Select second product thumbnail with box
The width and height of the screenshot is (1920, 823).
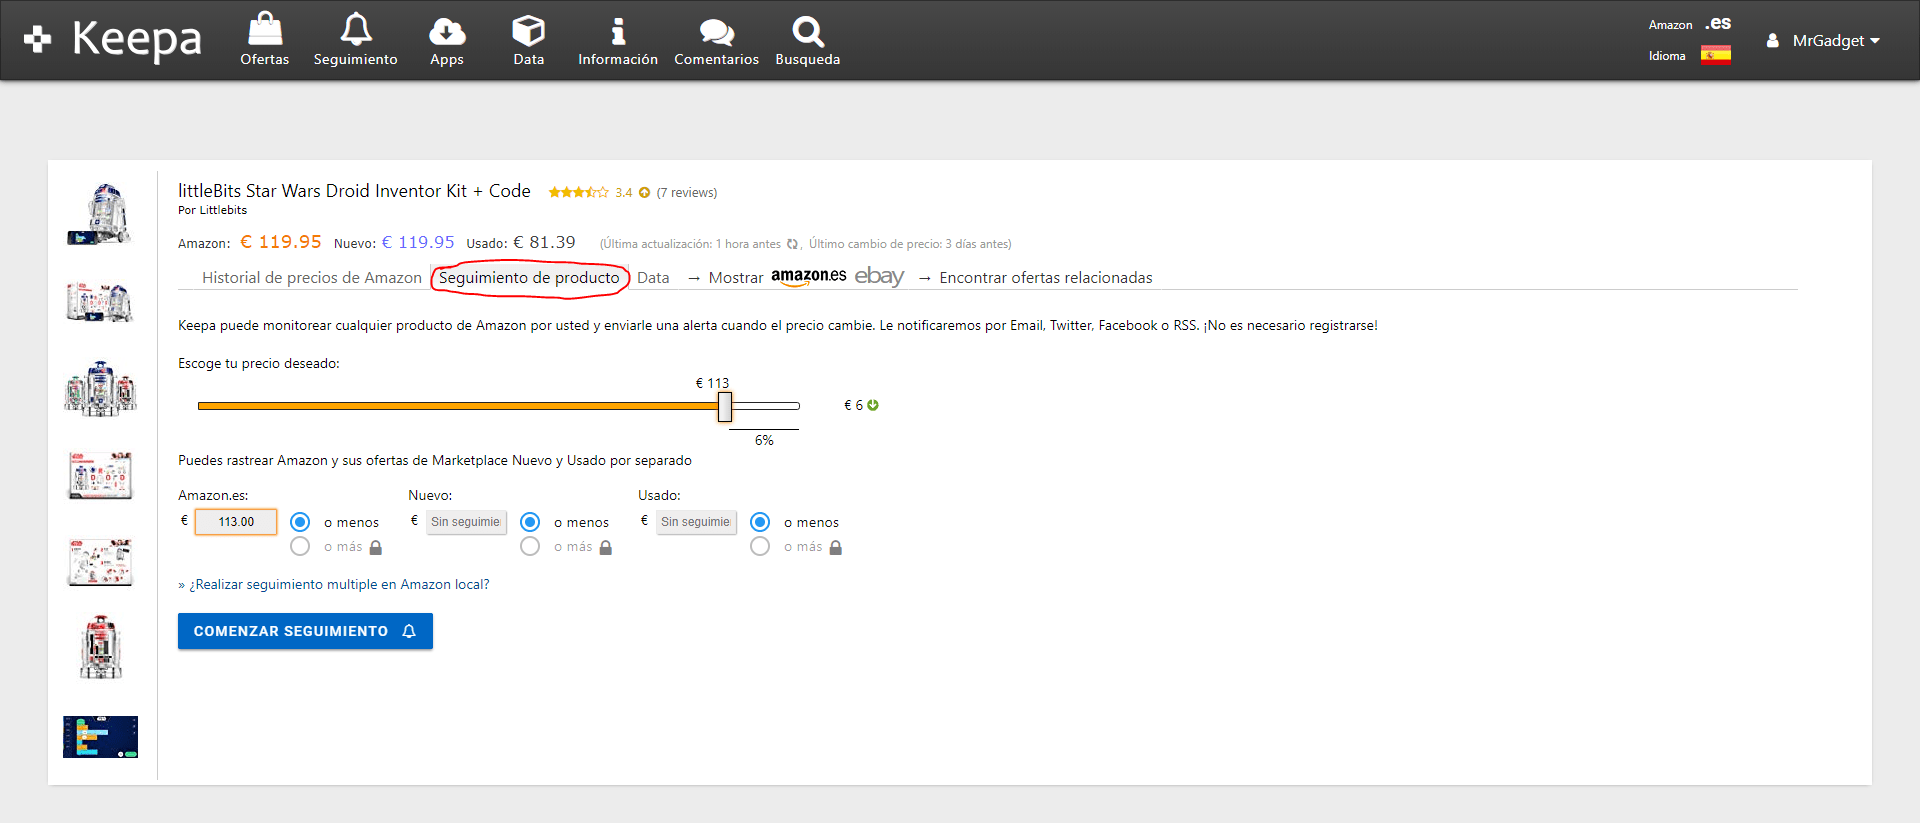[100, 302]
